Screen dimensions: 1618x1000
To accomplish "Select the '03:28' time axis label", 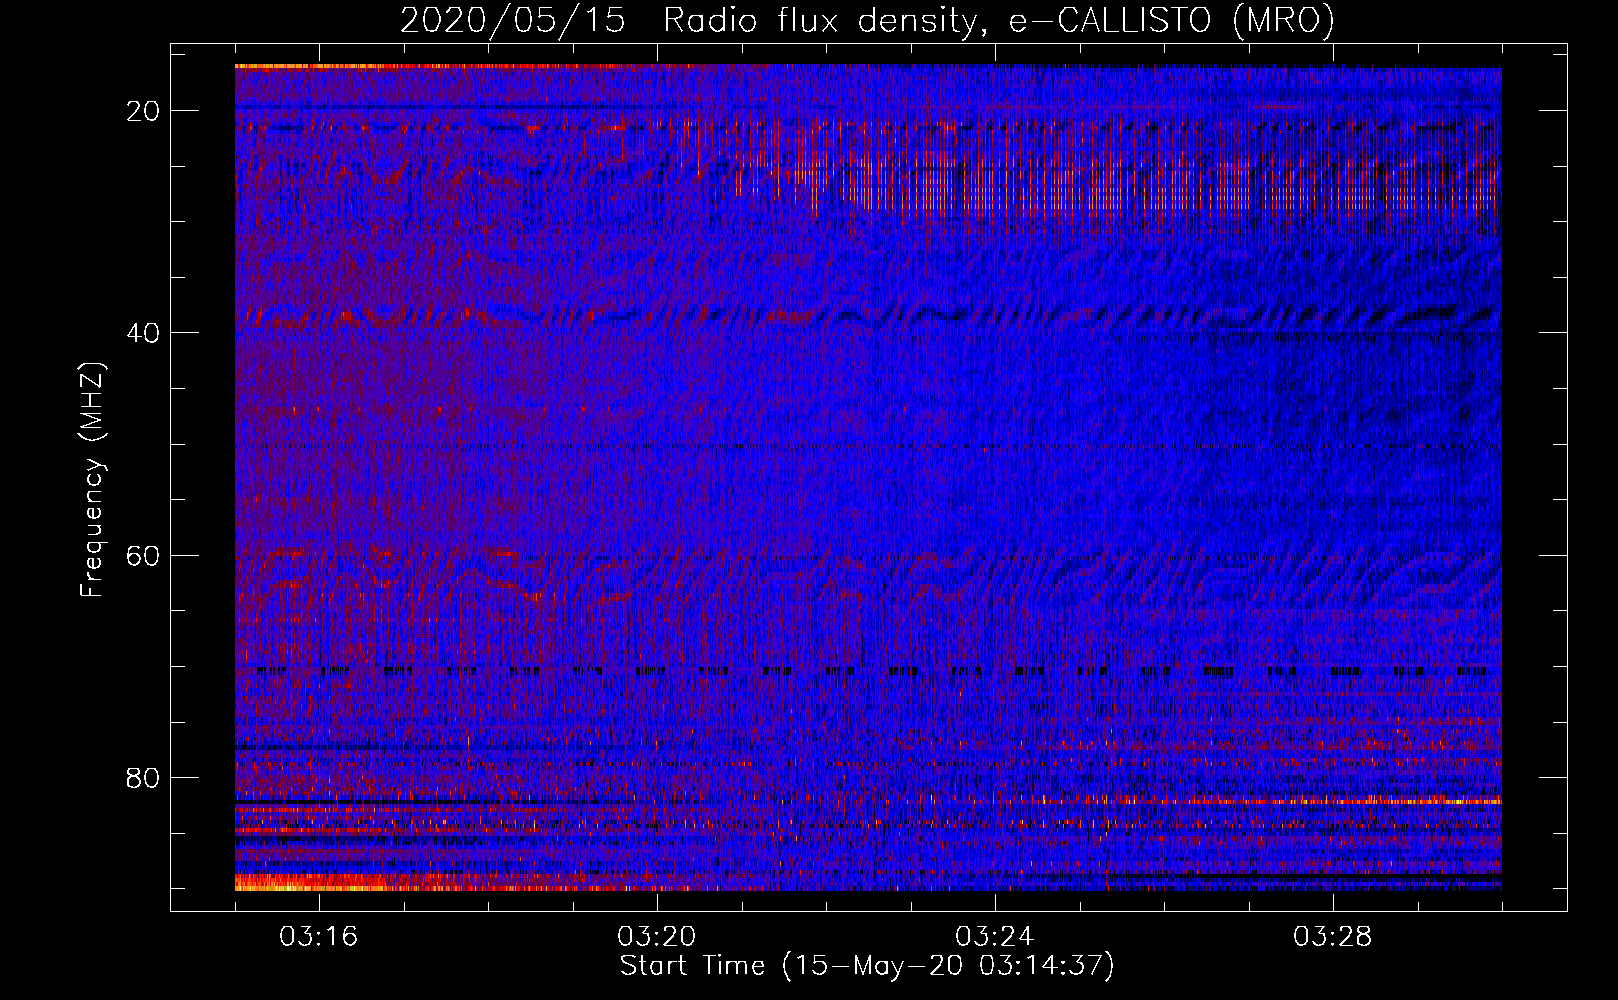I will click(x=1333, y=937).
